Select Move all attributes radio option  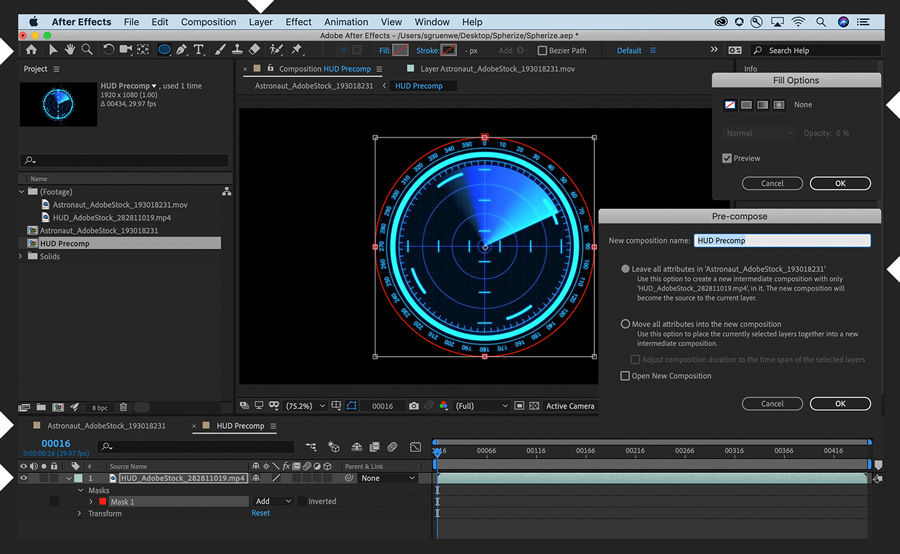[626, 324]
